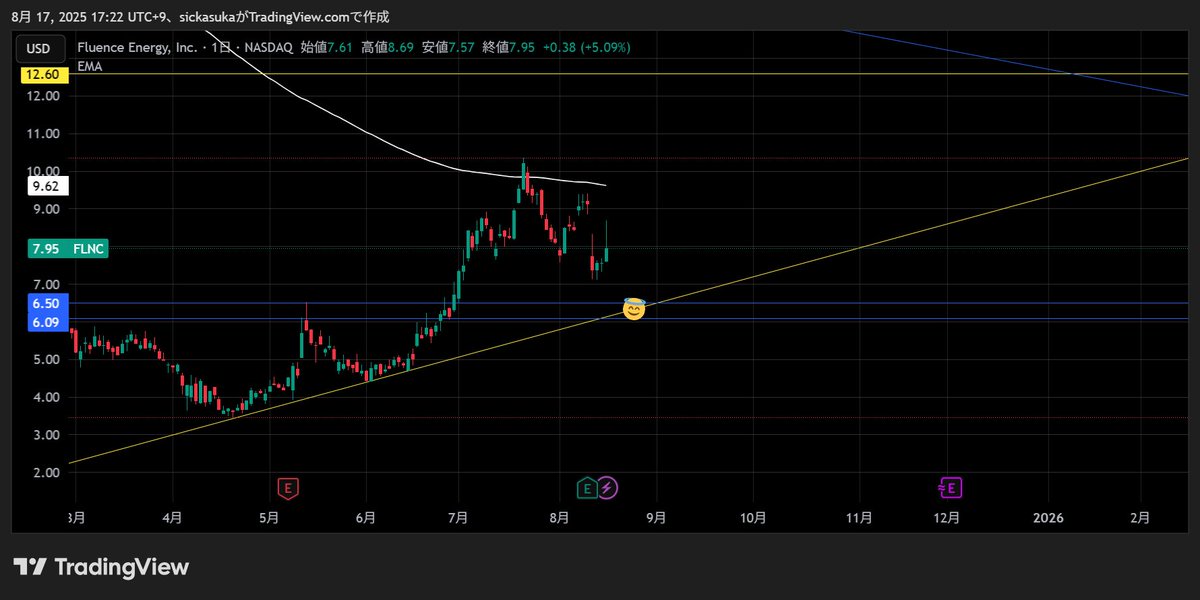The image size is (1200, 600).
Task: Click the 2月 label on the time axis
Action: 1140,518
